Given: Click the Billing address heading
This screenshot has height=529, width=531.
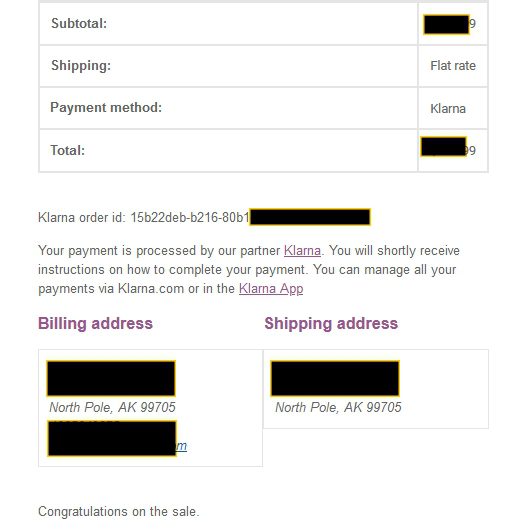Looking at the screenshot, I should (x=95, y=323).
